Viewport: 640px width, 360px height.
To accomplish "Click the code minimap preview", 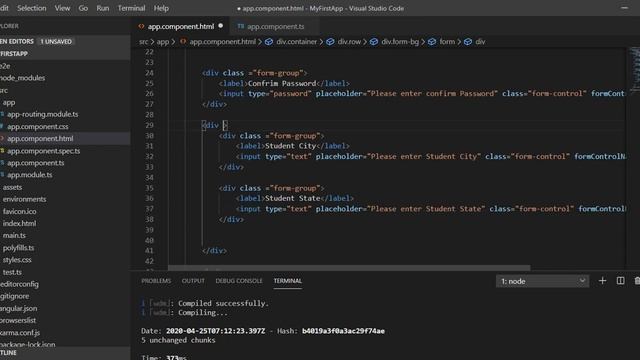I will [x=634, y=69].
